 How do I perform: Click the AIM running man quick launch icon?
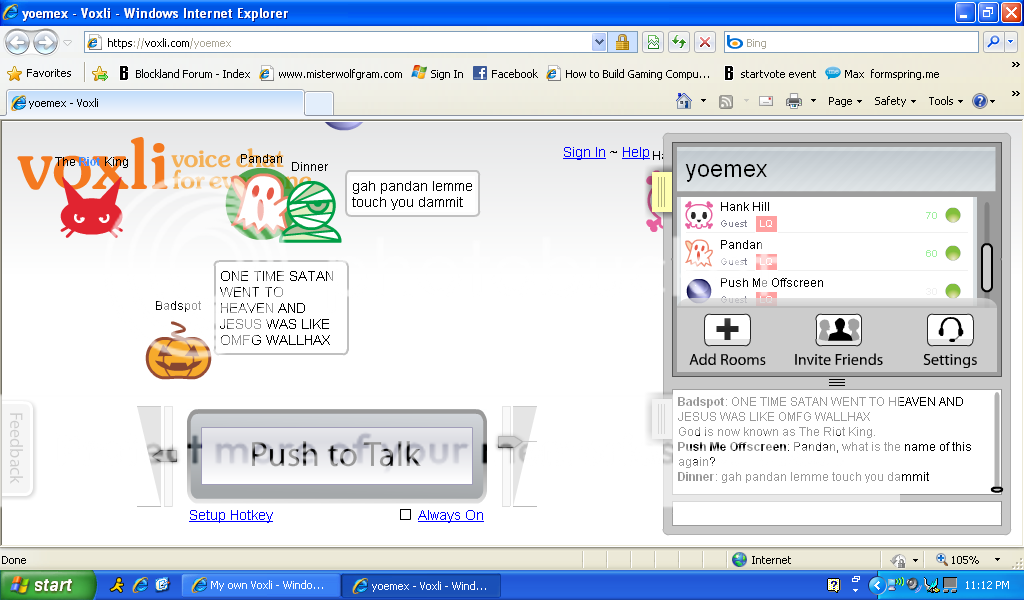coord(117,585)
